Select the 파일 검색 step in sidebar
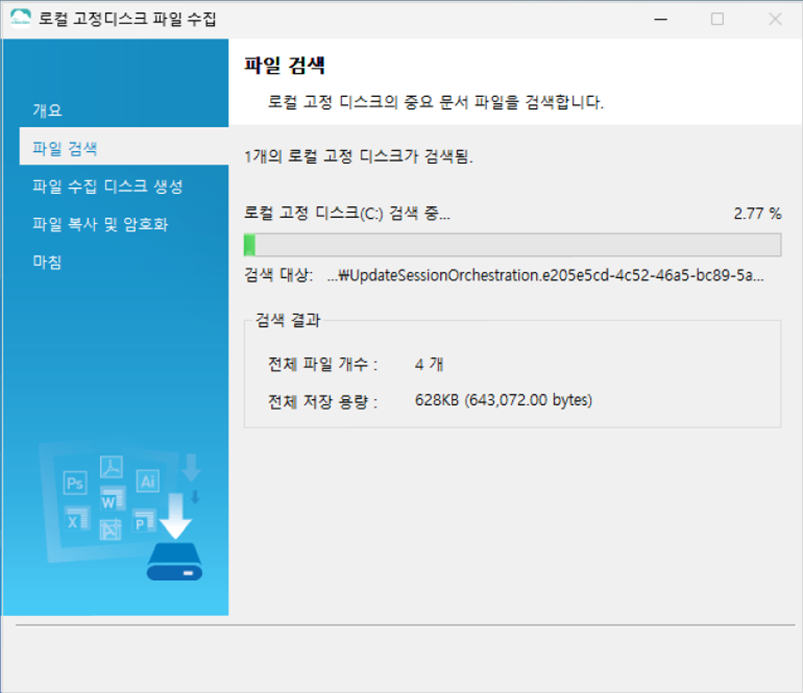803x693 pixels. tap(124, 148)
